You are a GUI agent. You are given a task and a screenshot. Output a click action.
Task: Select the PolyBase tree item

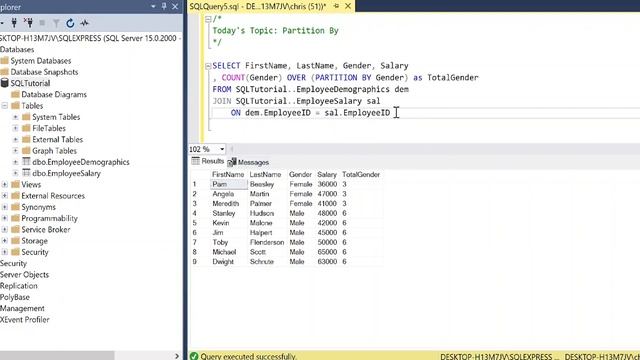pos(15,297)
